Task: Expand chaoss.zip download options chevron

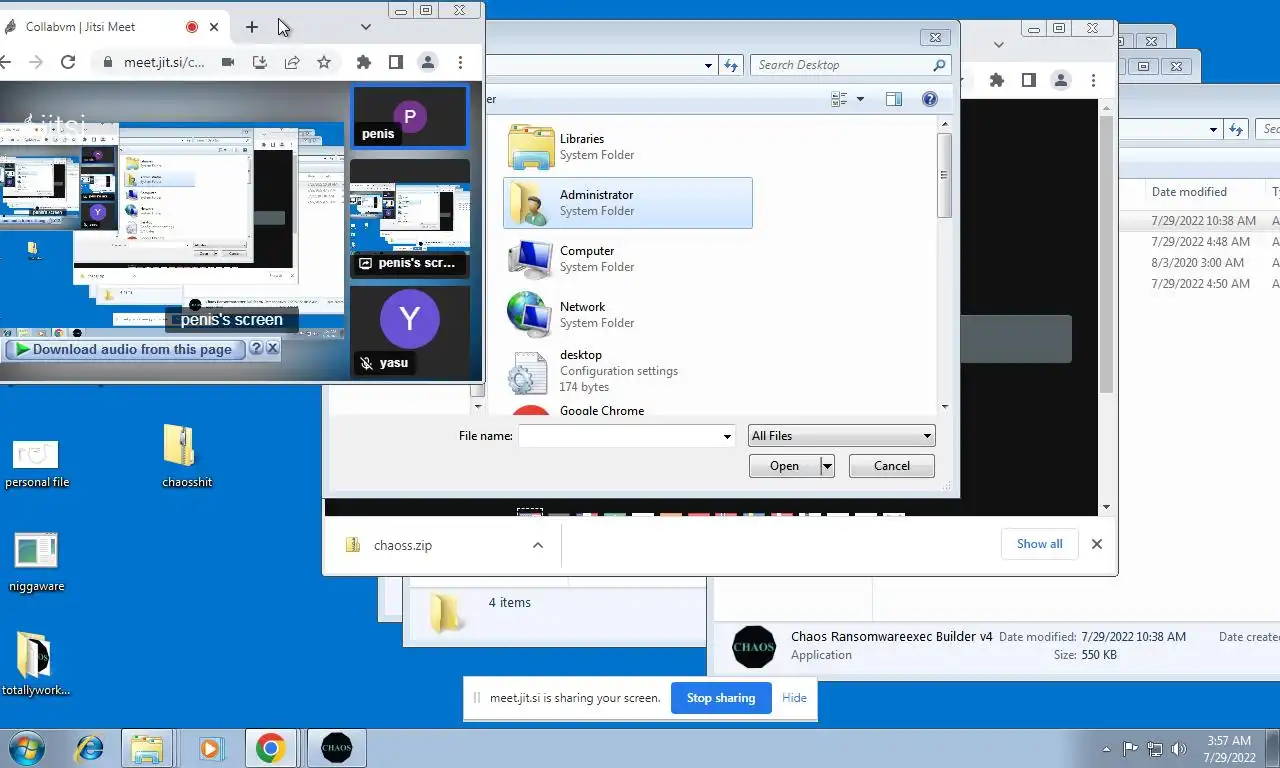Action: pyautogui.click(x=538, y=545)
